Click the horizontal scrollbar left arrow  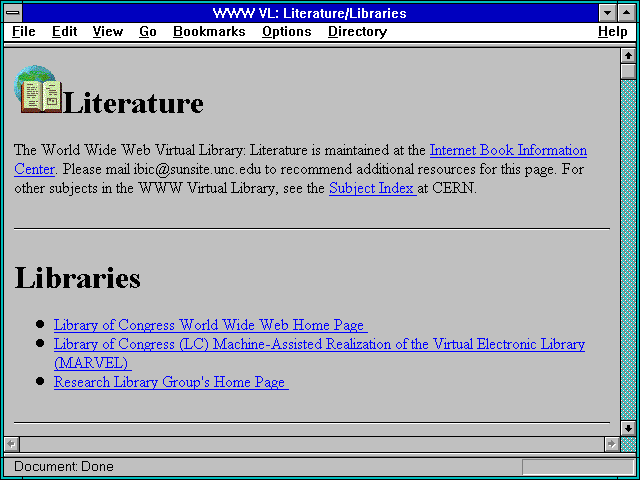point(12,444)
